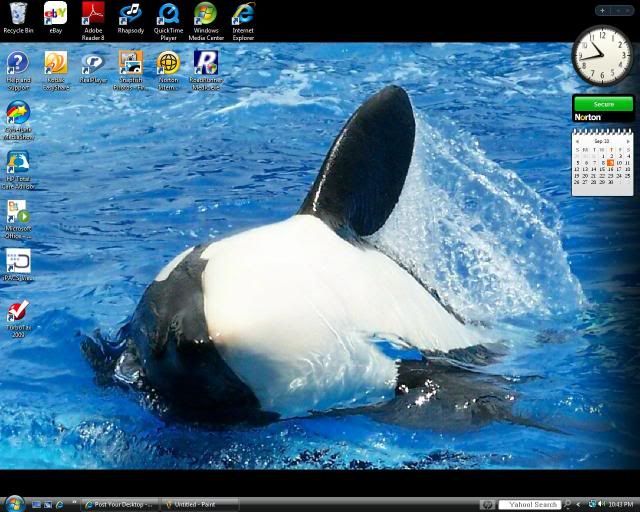Click the volume speaker tray icon
The width and height of the screenshot is (640, 512).
click(x=602, y=505)
